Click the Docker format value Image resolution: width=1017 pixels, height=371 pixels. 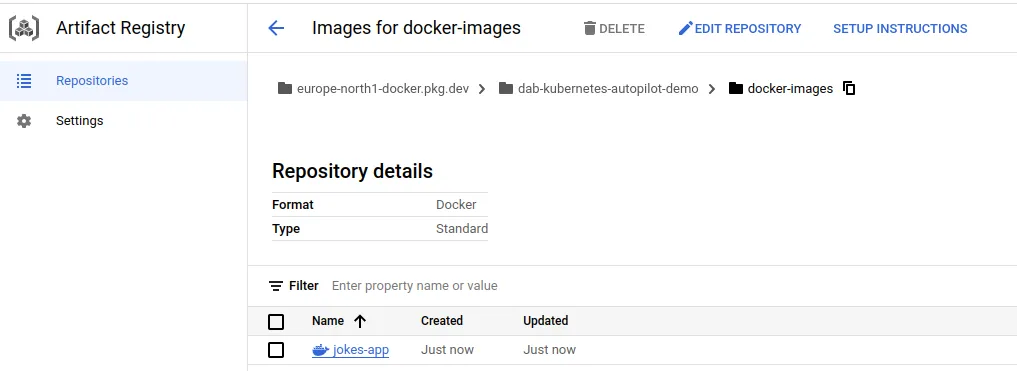(456, 205)
